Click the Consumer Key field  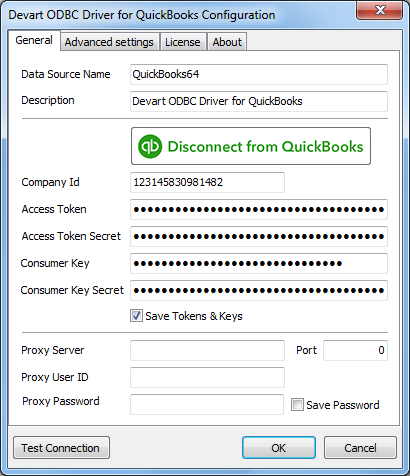click(x=259, y=263)
